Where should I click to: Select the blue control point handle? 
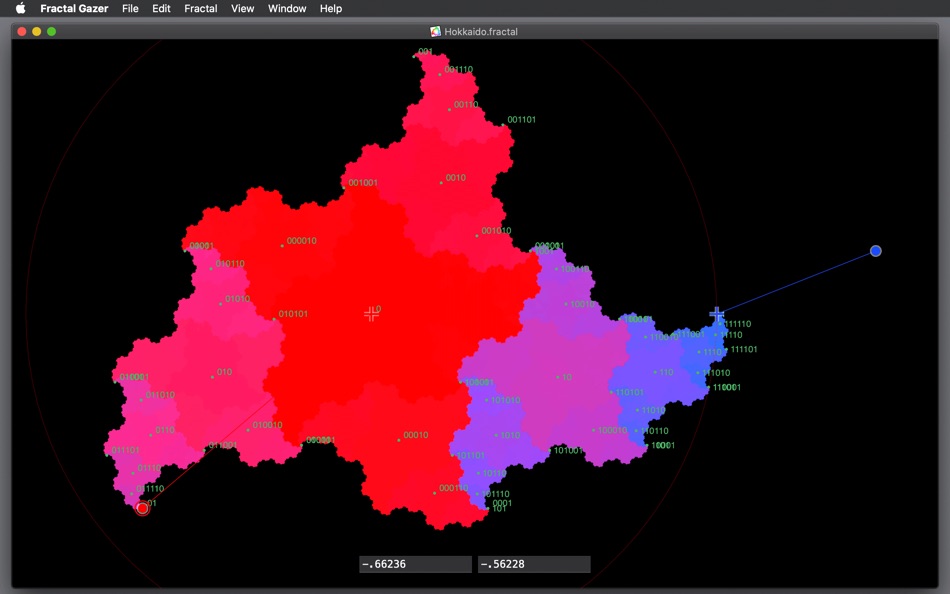click(875, 251)
